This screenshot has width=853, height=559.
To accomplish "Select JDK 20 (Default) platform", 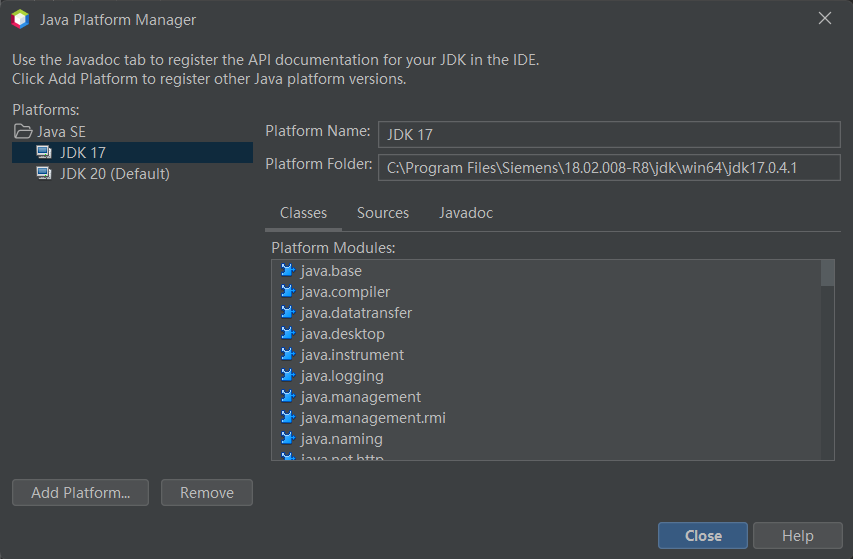I will (x=114, y=174).
